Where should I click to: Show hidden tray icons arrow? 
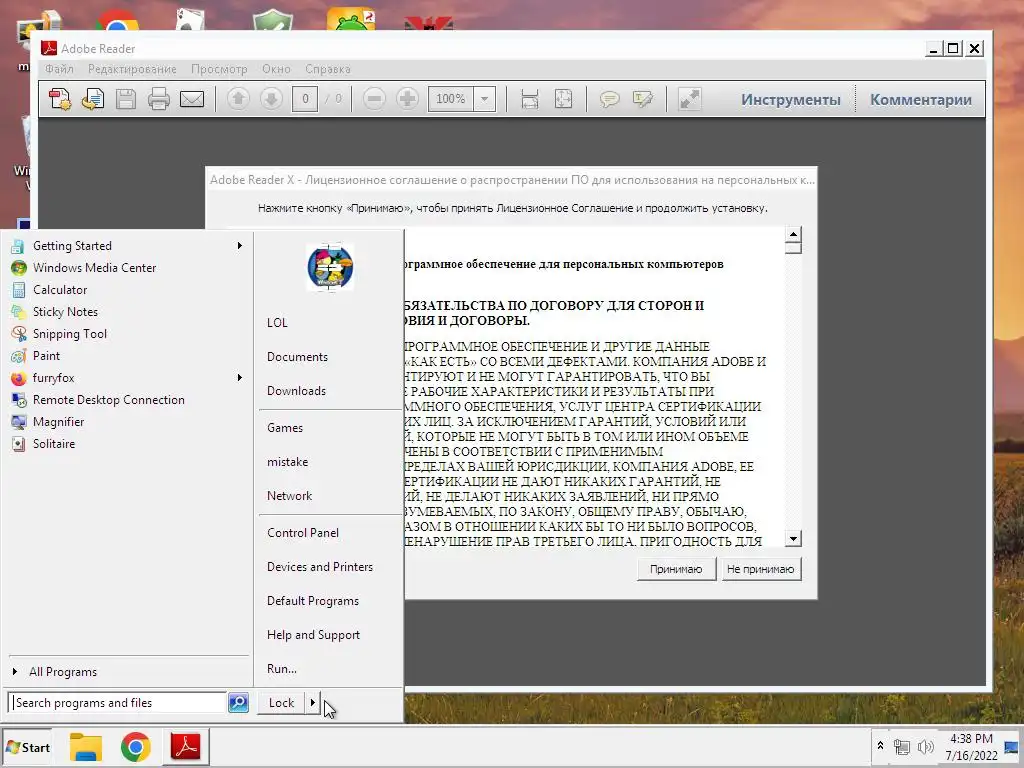coord(880,745)
